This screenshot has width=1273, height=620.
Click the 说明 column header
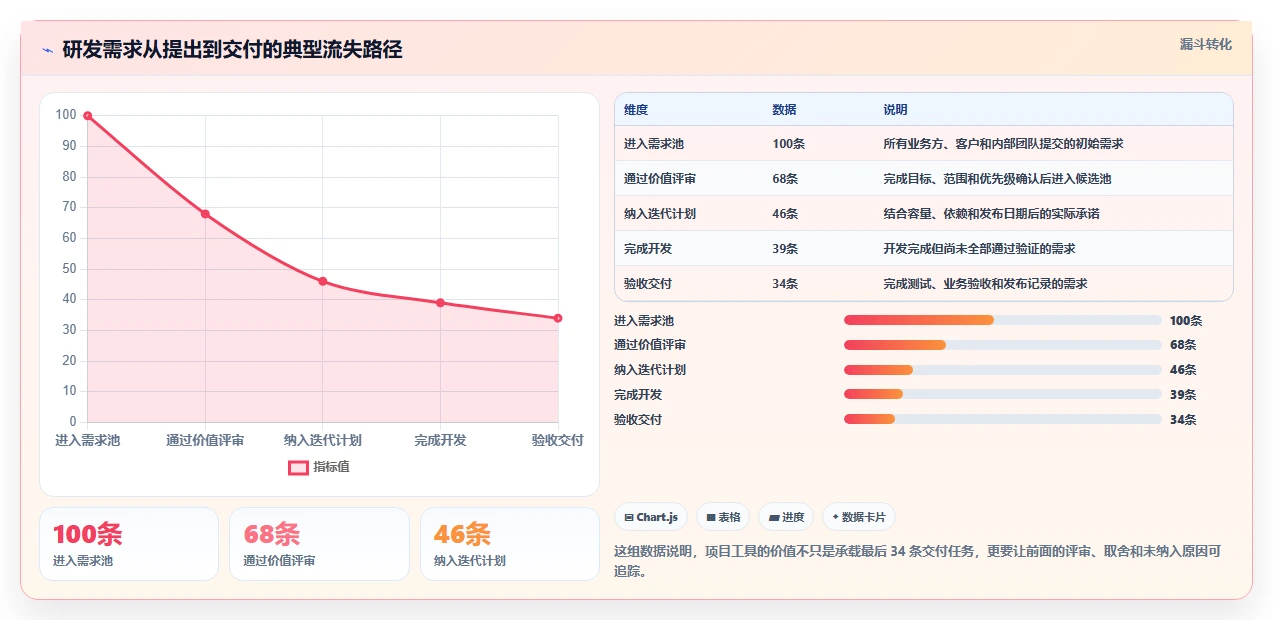click(895, 109)
